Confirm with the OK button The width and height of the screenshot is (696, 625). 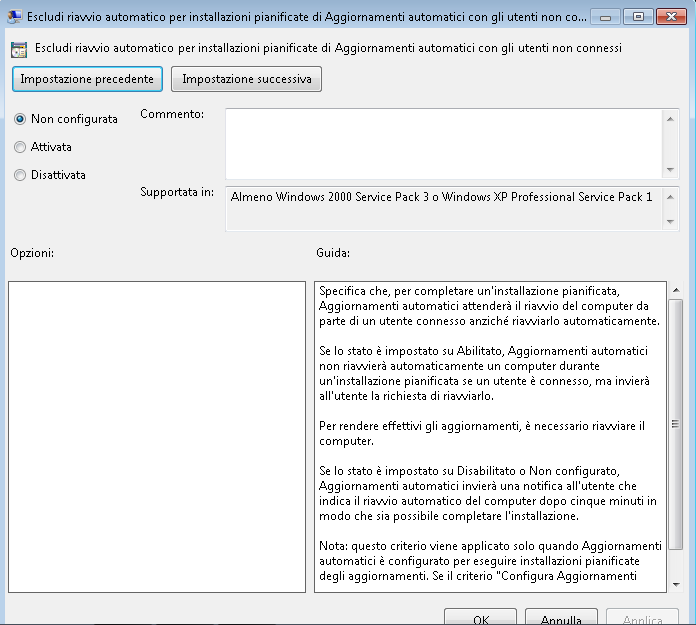pyautogui.click(x=480, y=618)
